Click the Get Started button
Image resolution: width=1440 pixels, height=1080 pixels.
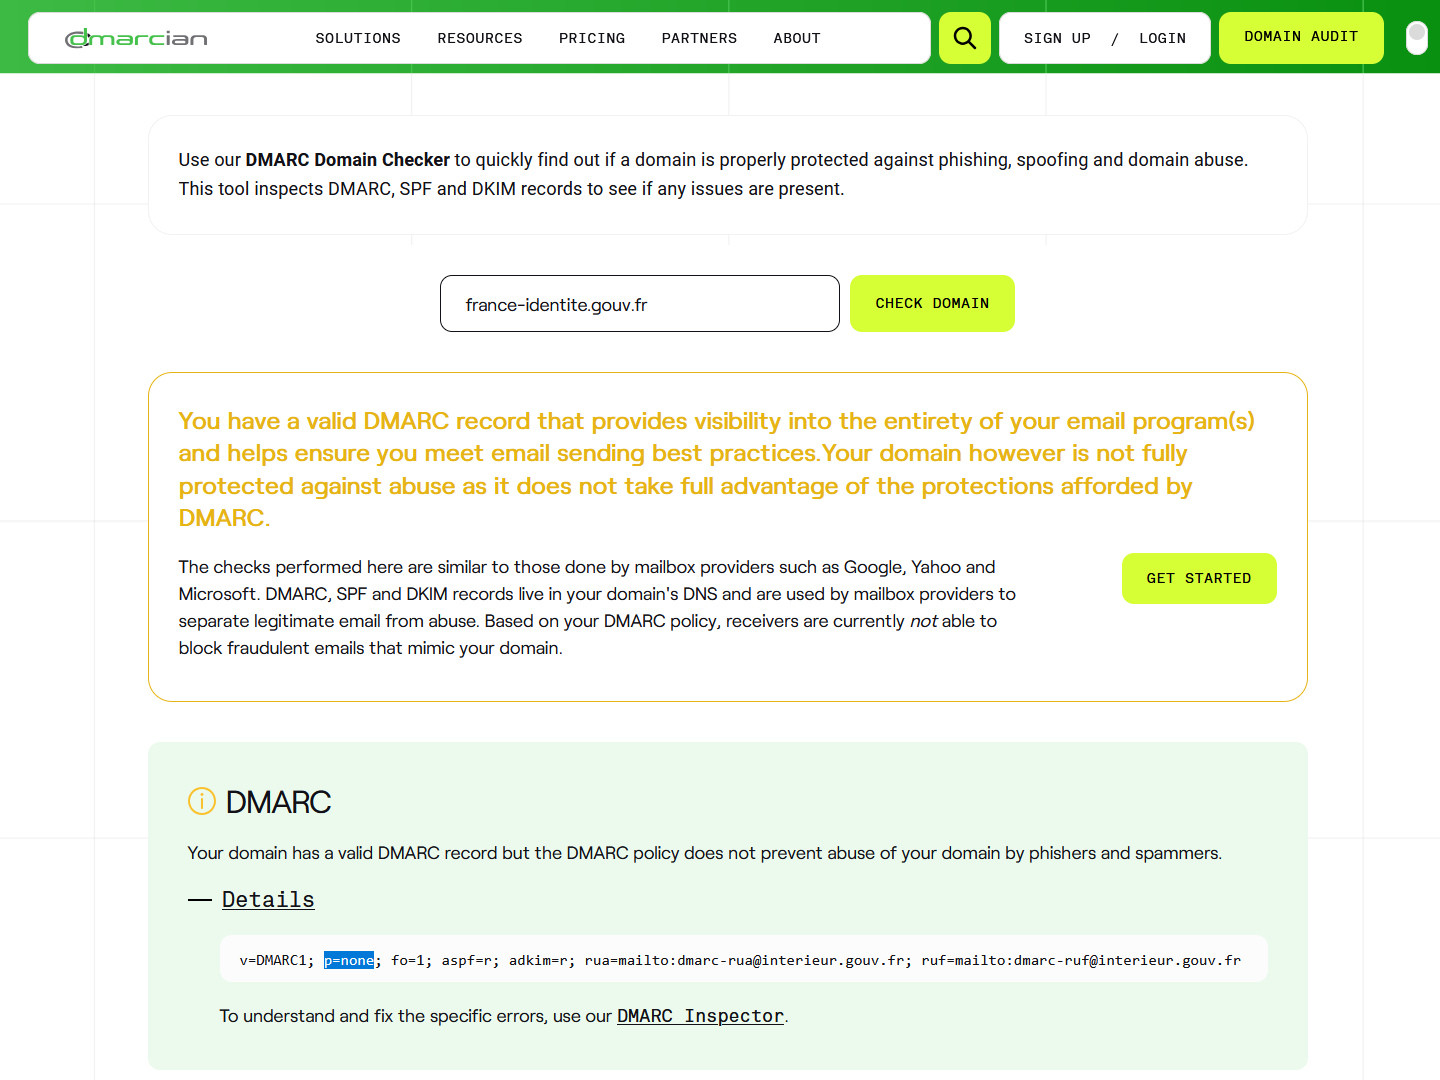[x=1199, y=578]
